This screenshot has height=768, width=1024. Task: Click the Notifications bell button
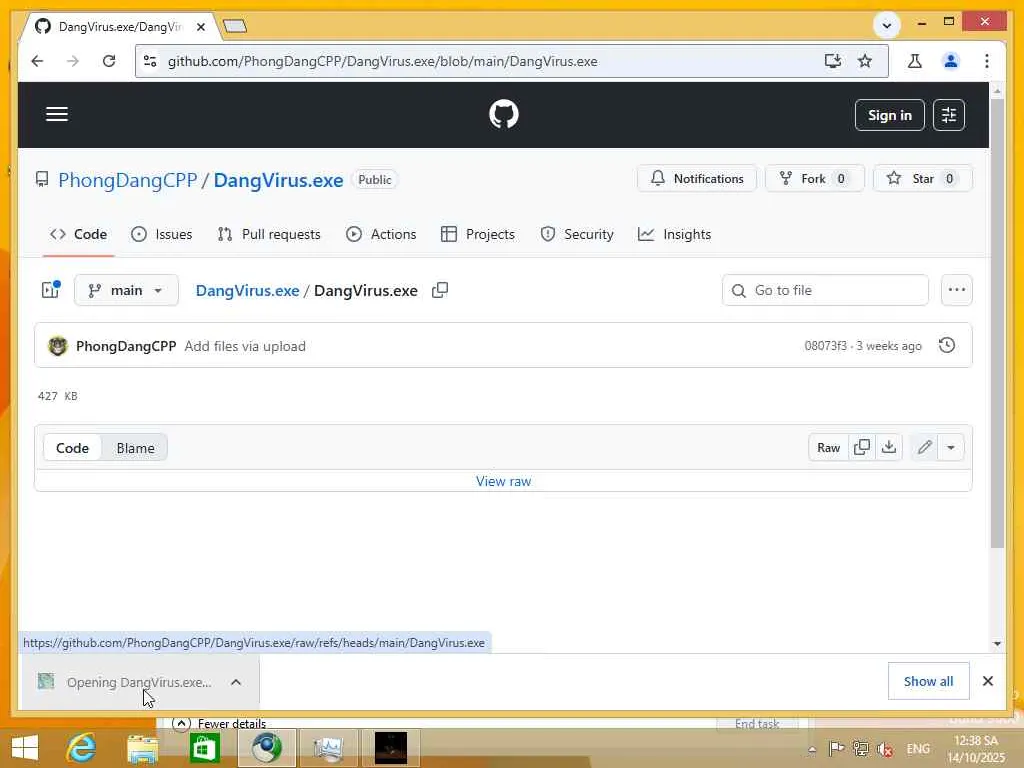point(697,178)
